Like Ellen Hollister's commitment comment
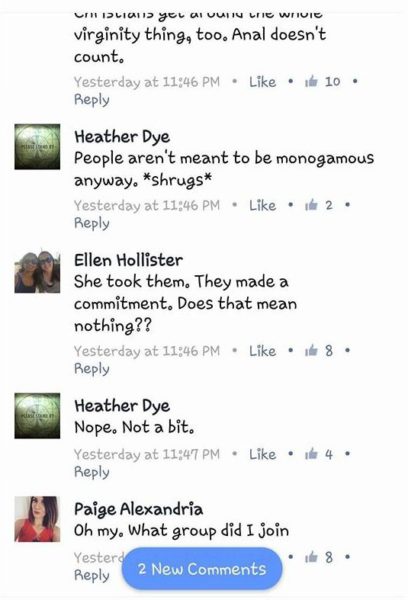Viewport: 408px width, 600px height. (x=262, y=351)
